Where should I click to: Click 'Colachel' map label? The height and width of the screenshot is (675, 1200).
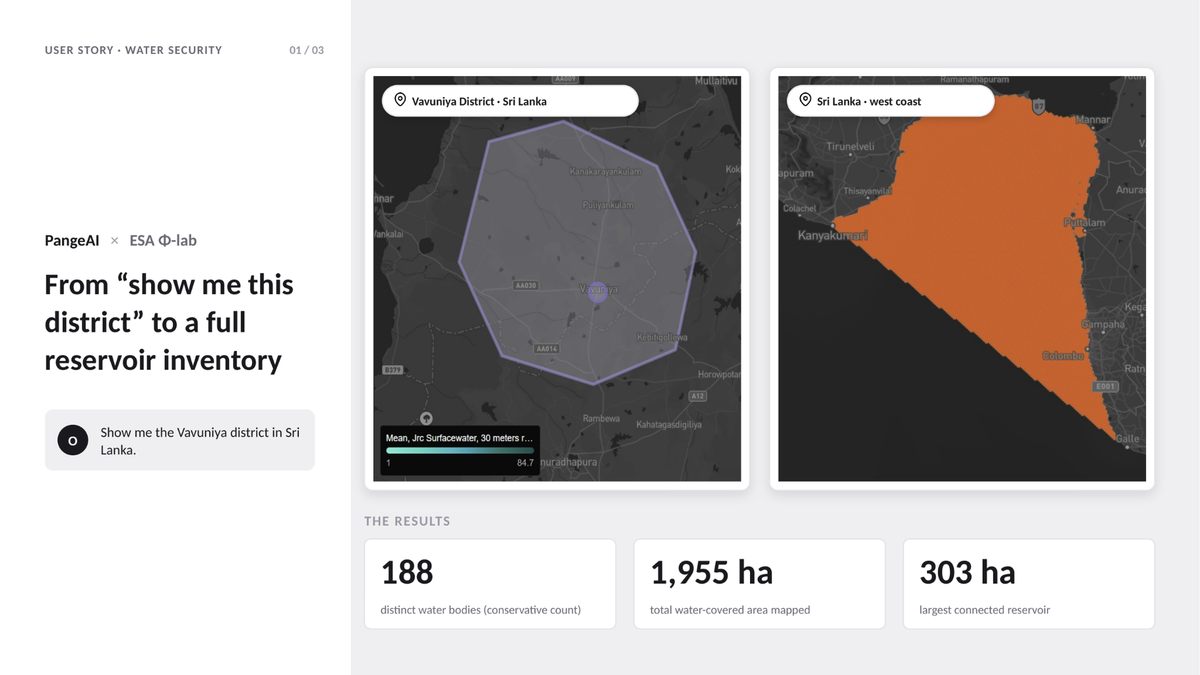[800, 209]
